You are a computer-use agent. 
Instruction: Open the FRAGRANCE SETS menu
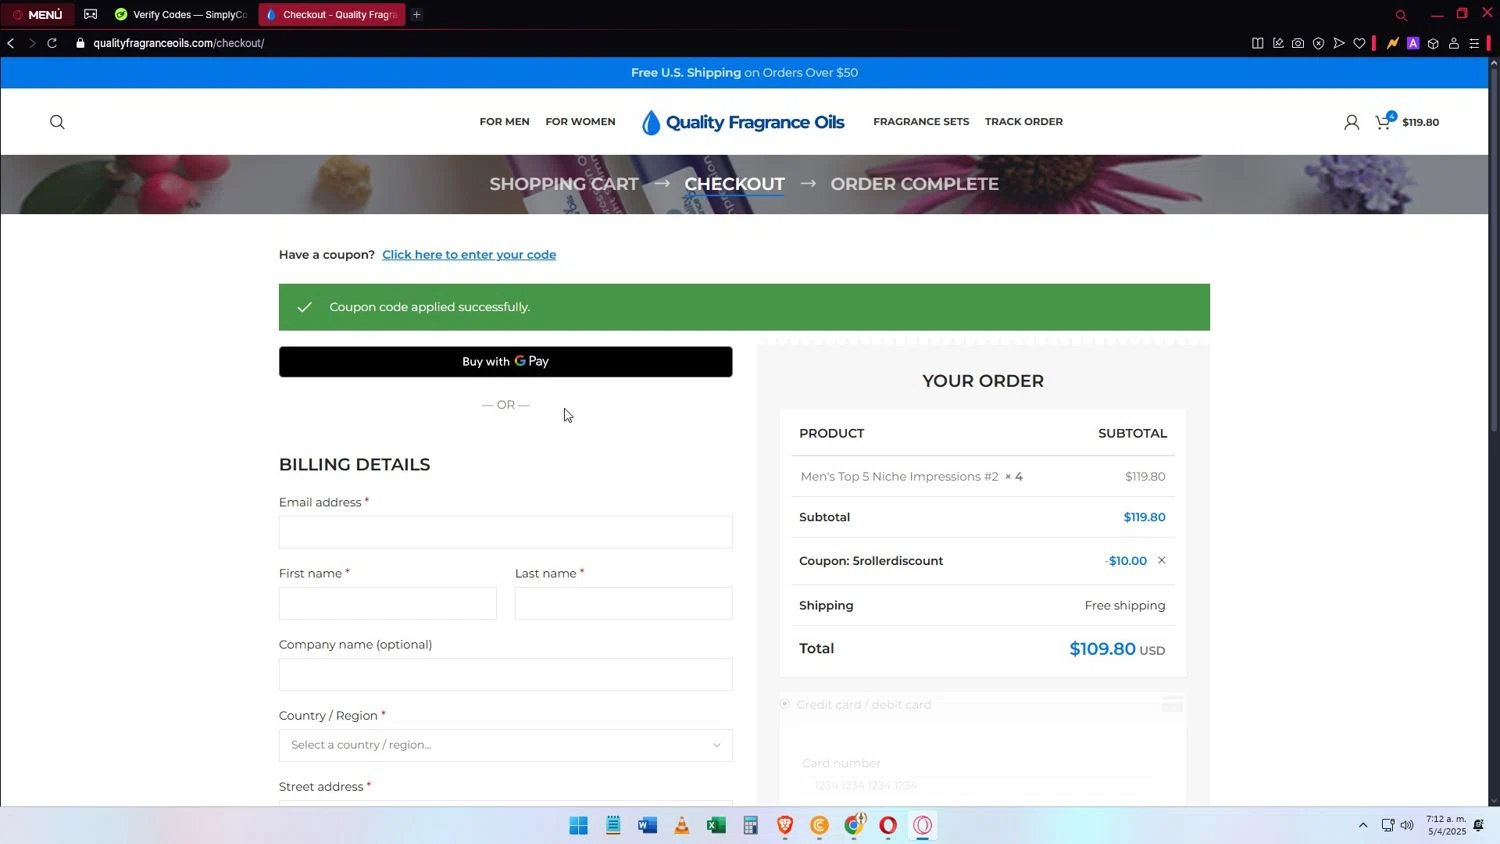[921, 122]
